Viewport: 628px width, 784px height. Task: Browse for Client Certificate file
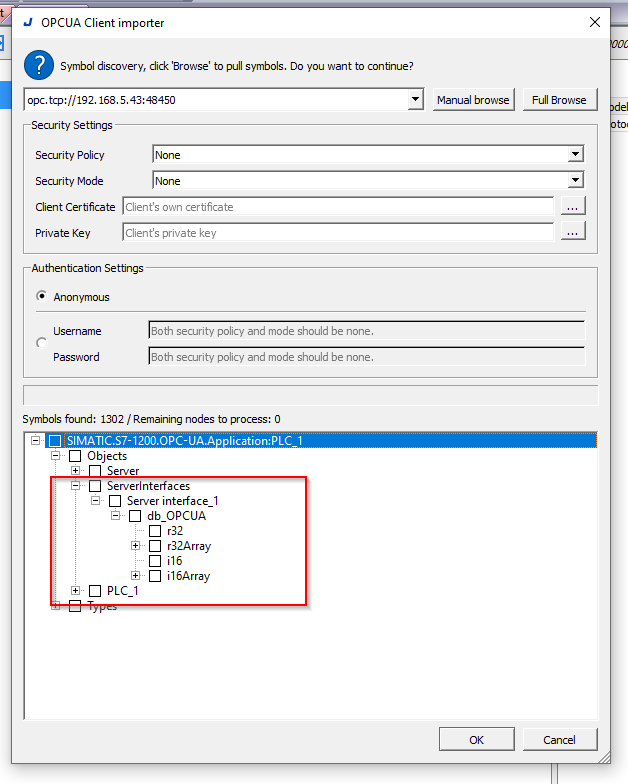click(x=572, y=206)
